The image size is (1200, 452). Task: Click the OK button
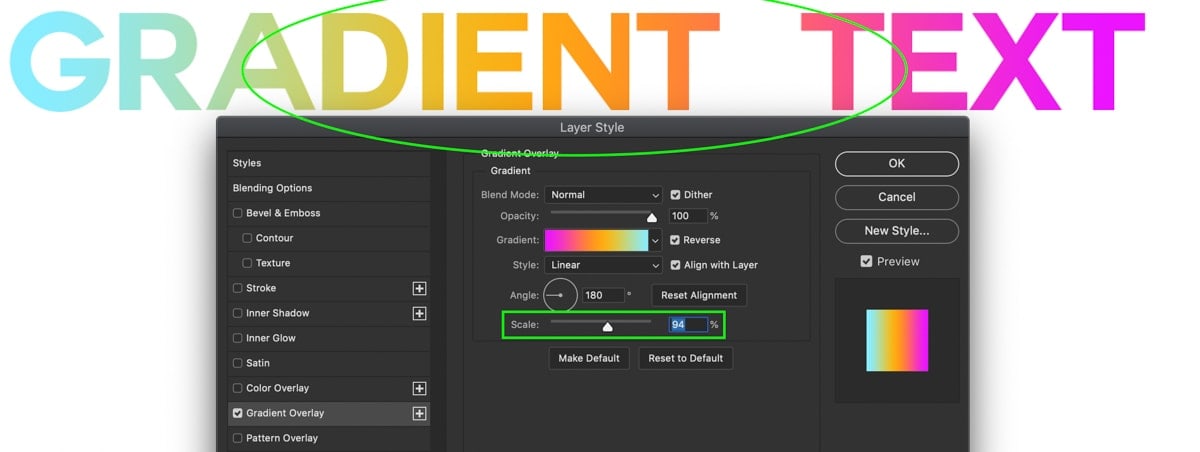[x=897, y=164]
